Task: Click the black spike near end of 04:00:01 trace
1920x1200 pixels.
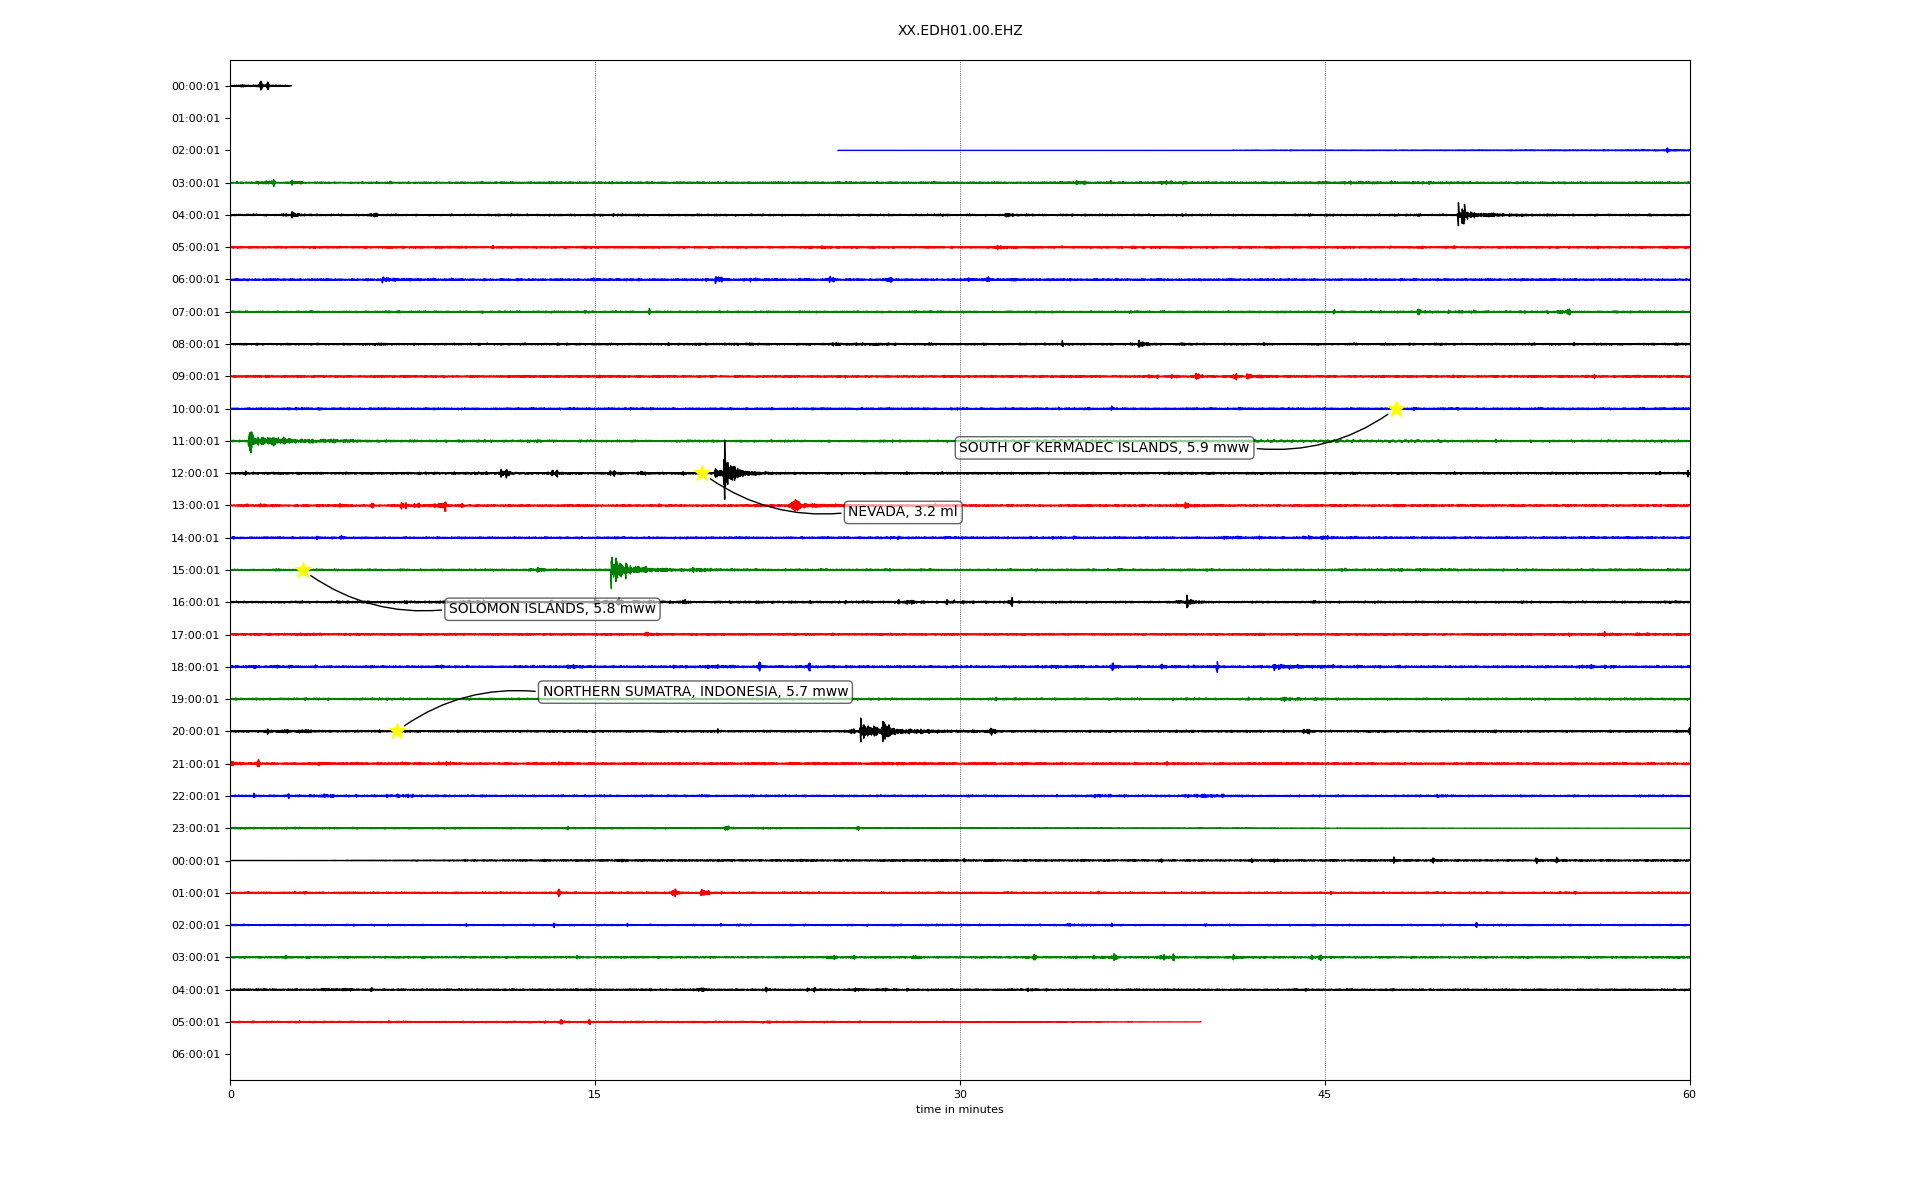Action: pyautogui.click(x=1461, y=214)
